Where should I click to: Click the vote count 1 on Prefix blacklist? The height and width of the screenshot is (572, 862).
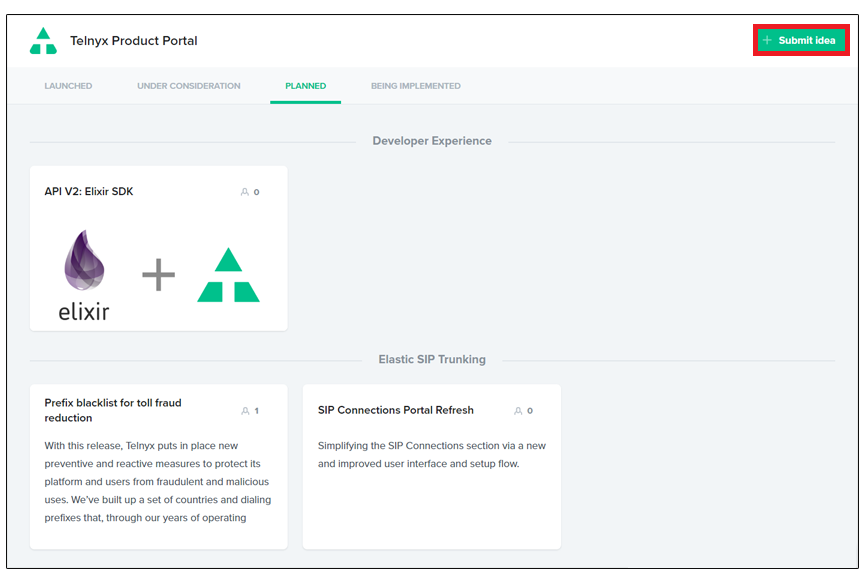(x=257, y=411)
